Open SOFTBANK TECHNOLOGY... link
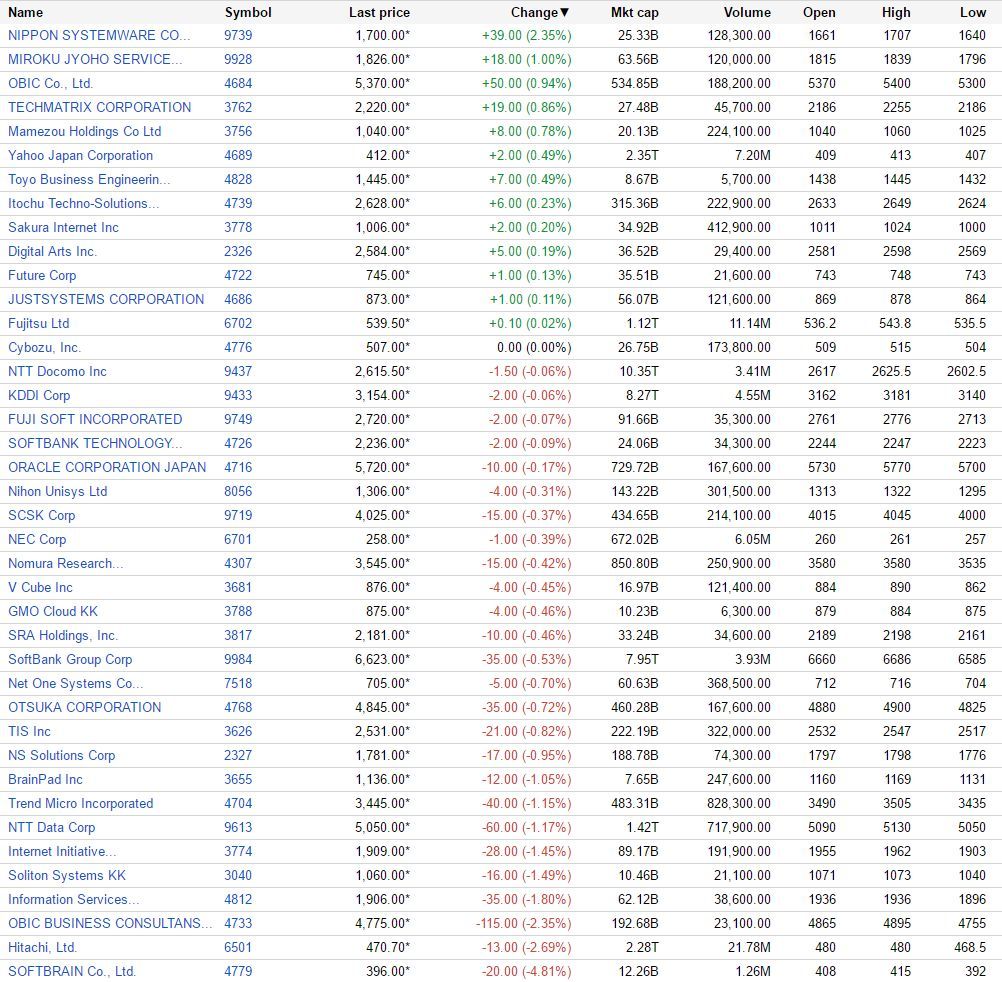Screen dimensions: 1002x982 pos(95,443)
